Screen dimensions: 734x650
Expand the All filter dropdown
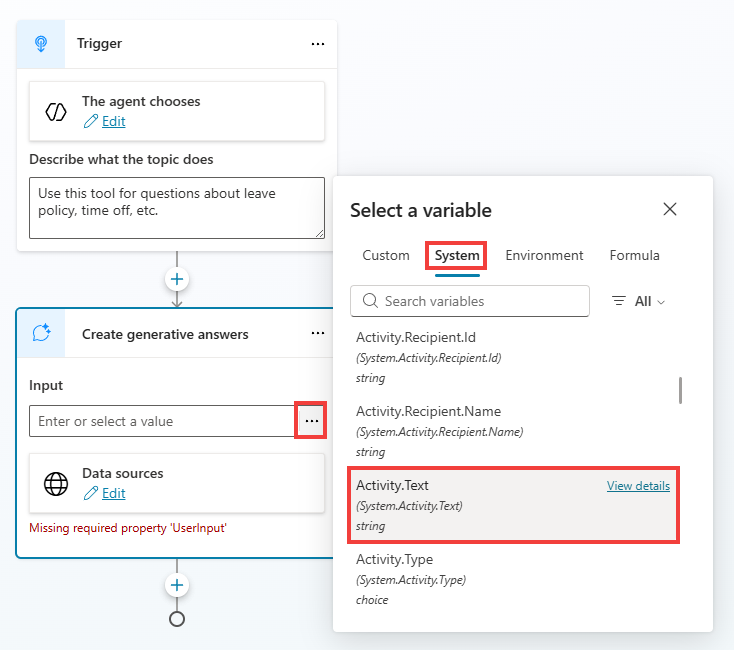click(x=638, y=301)
